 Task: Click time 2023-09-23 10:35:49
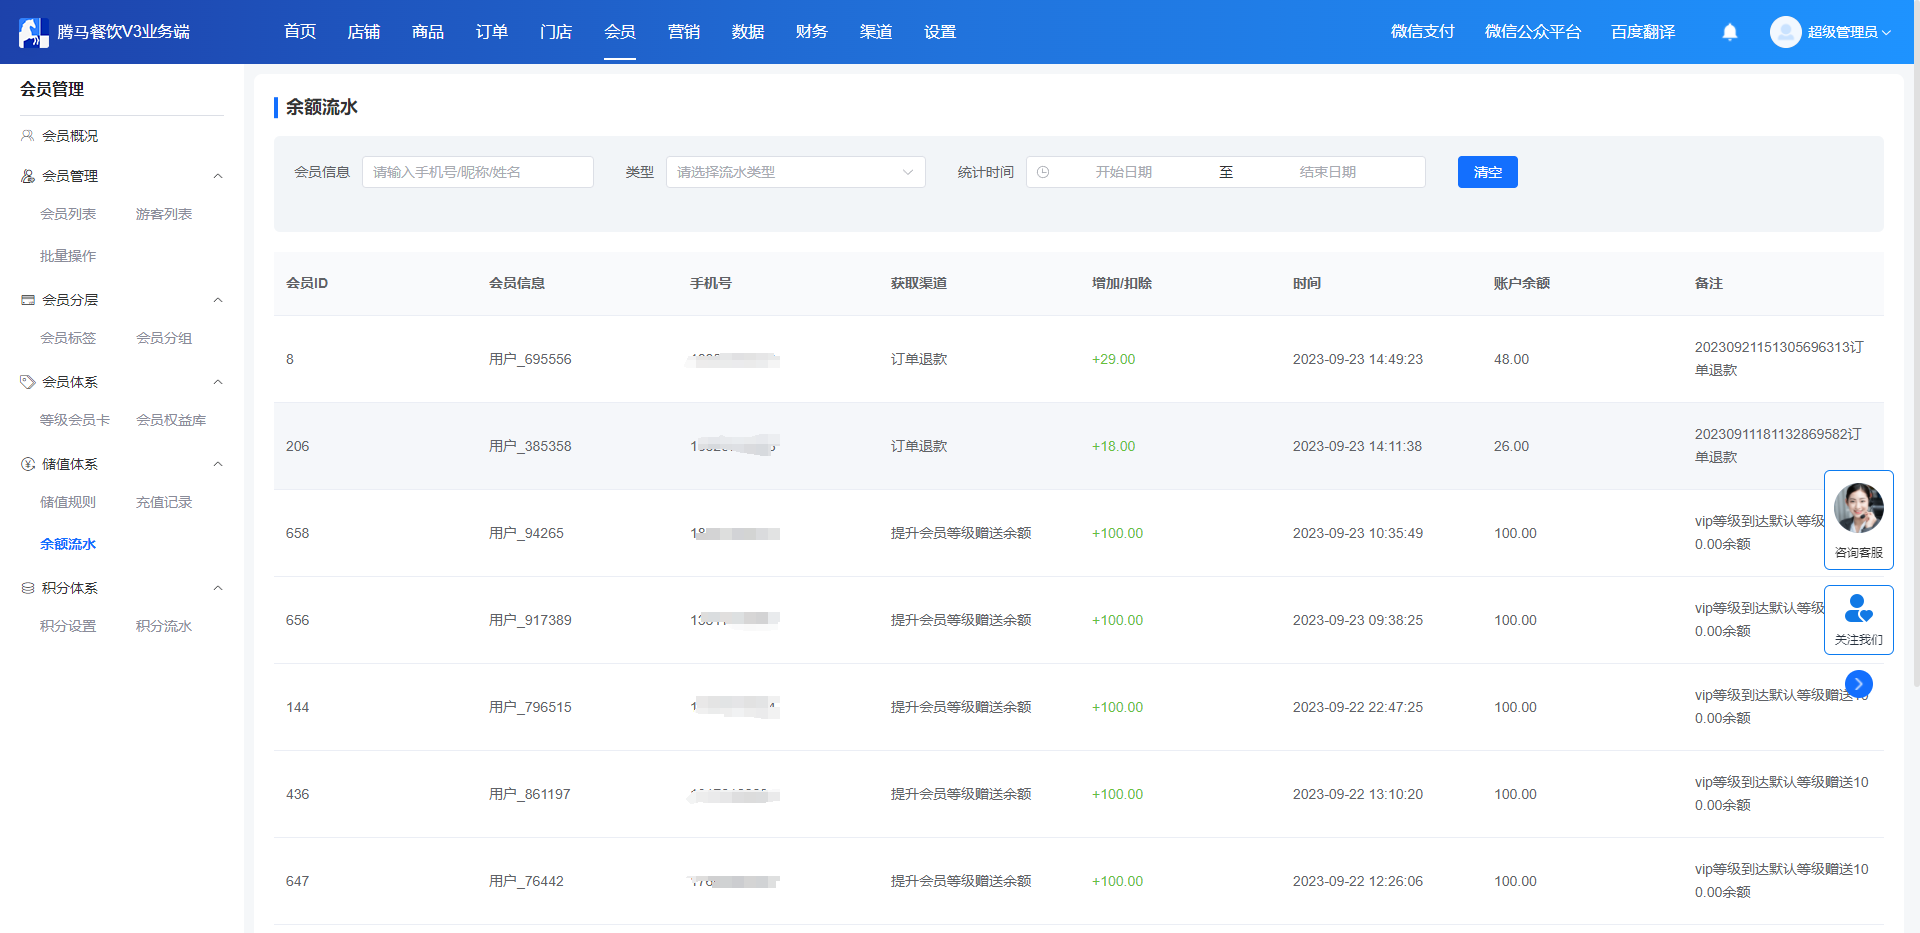coord(1358,533)
